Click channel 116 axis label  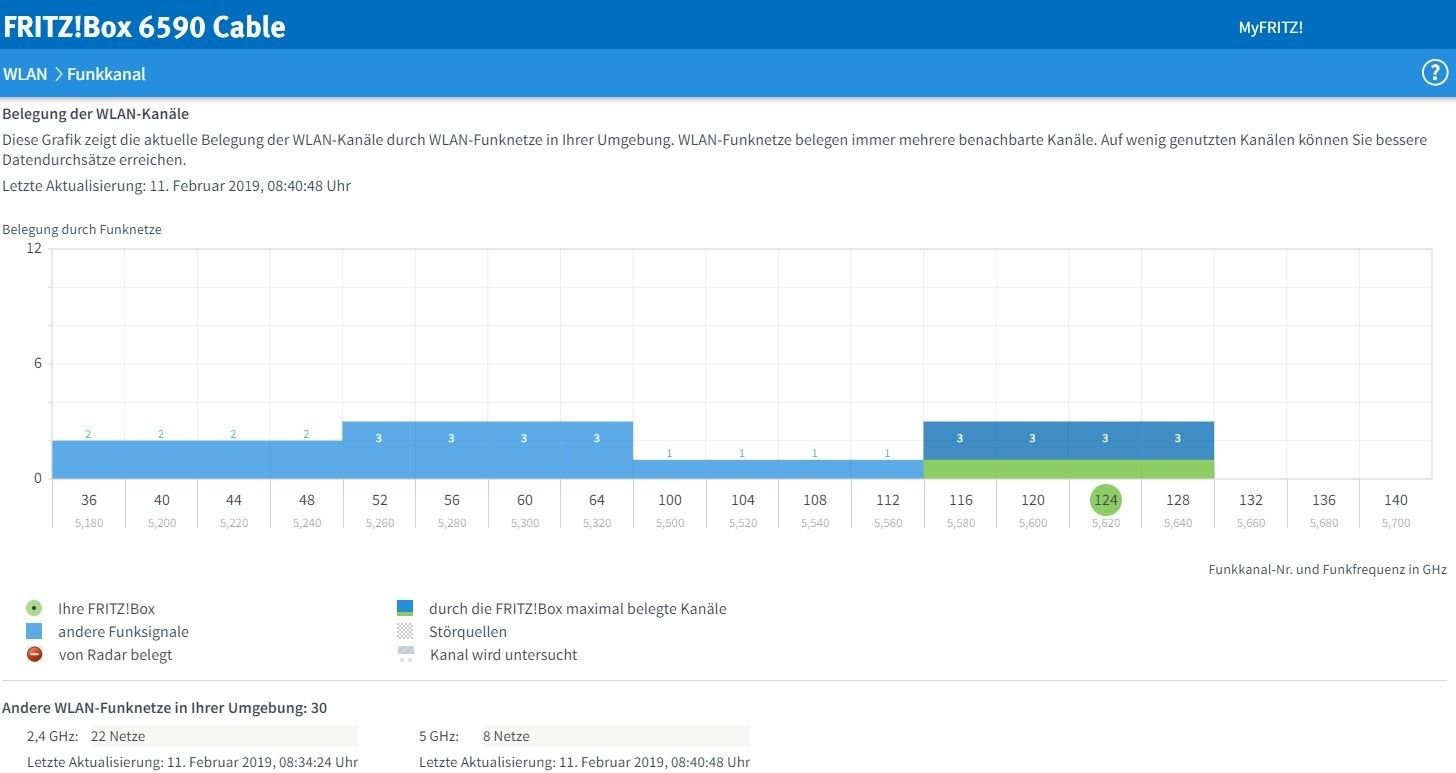[x=960, y=500]
